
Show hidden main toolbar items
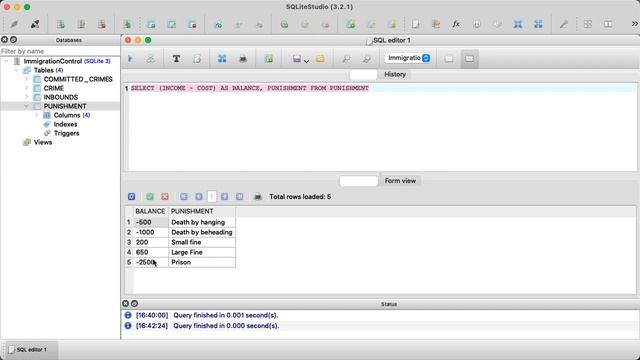pyautogui.click(x=635, y=24)
